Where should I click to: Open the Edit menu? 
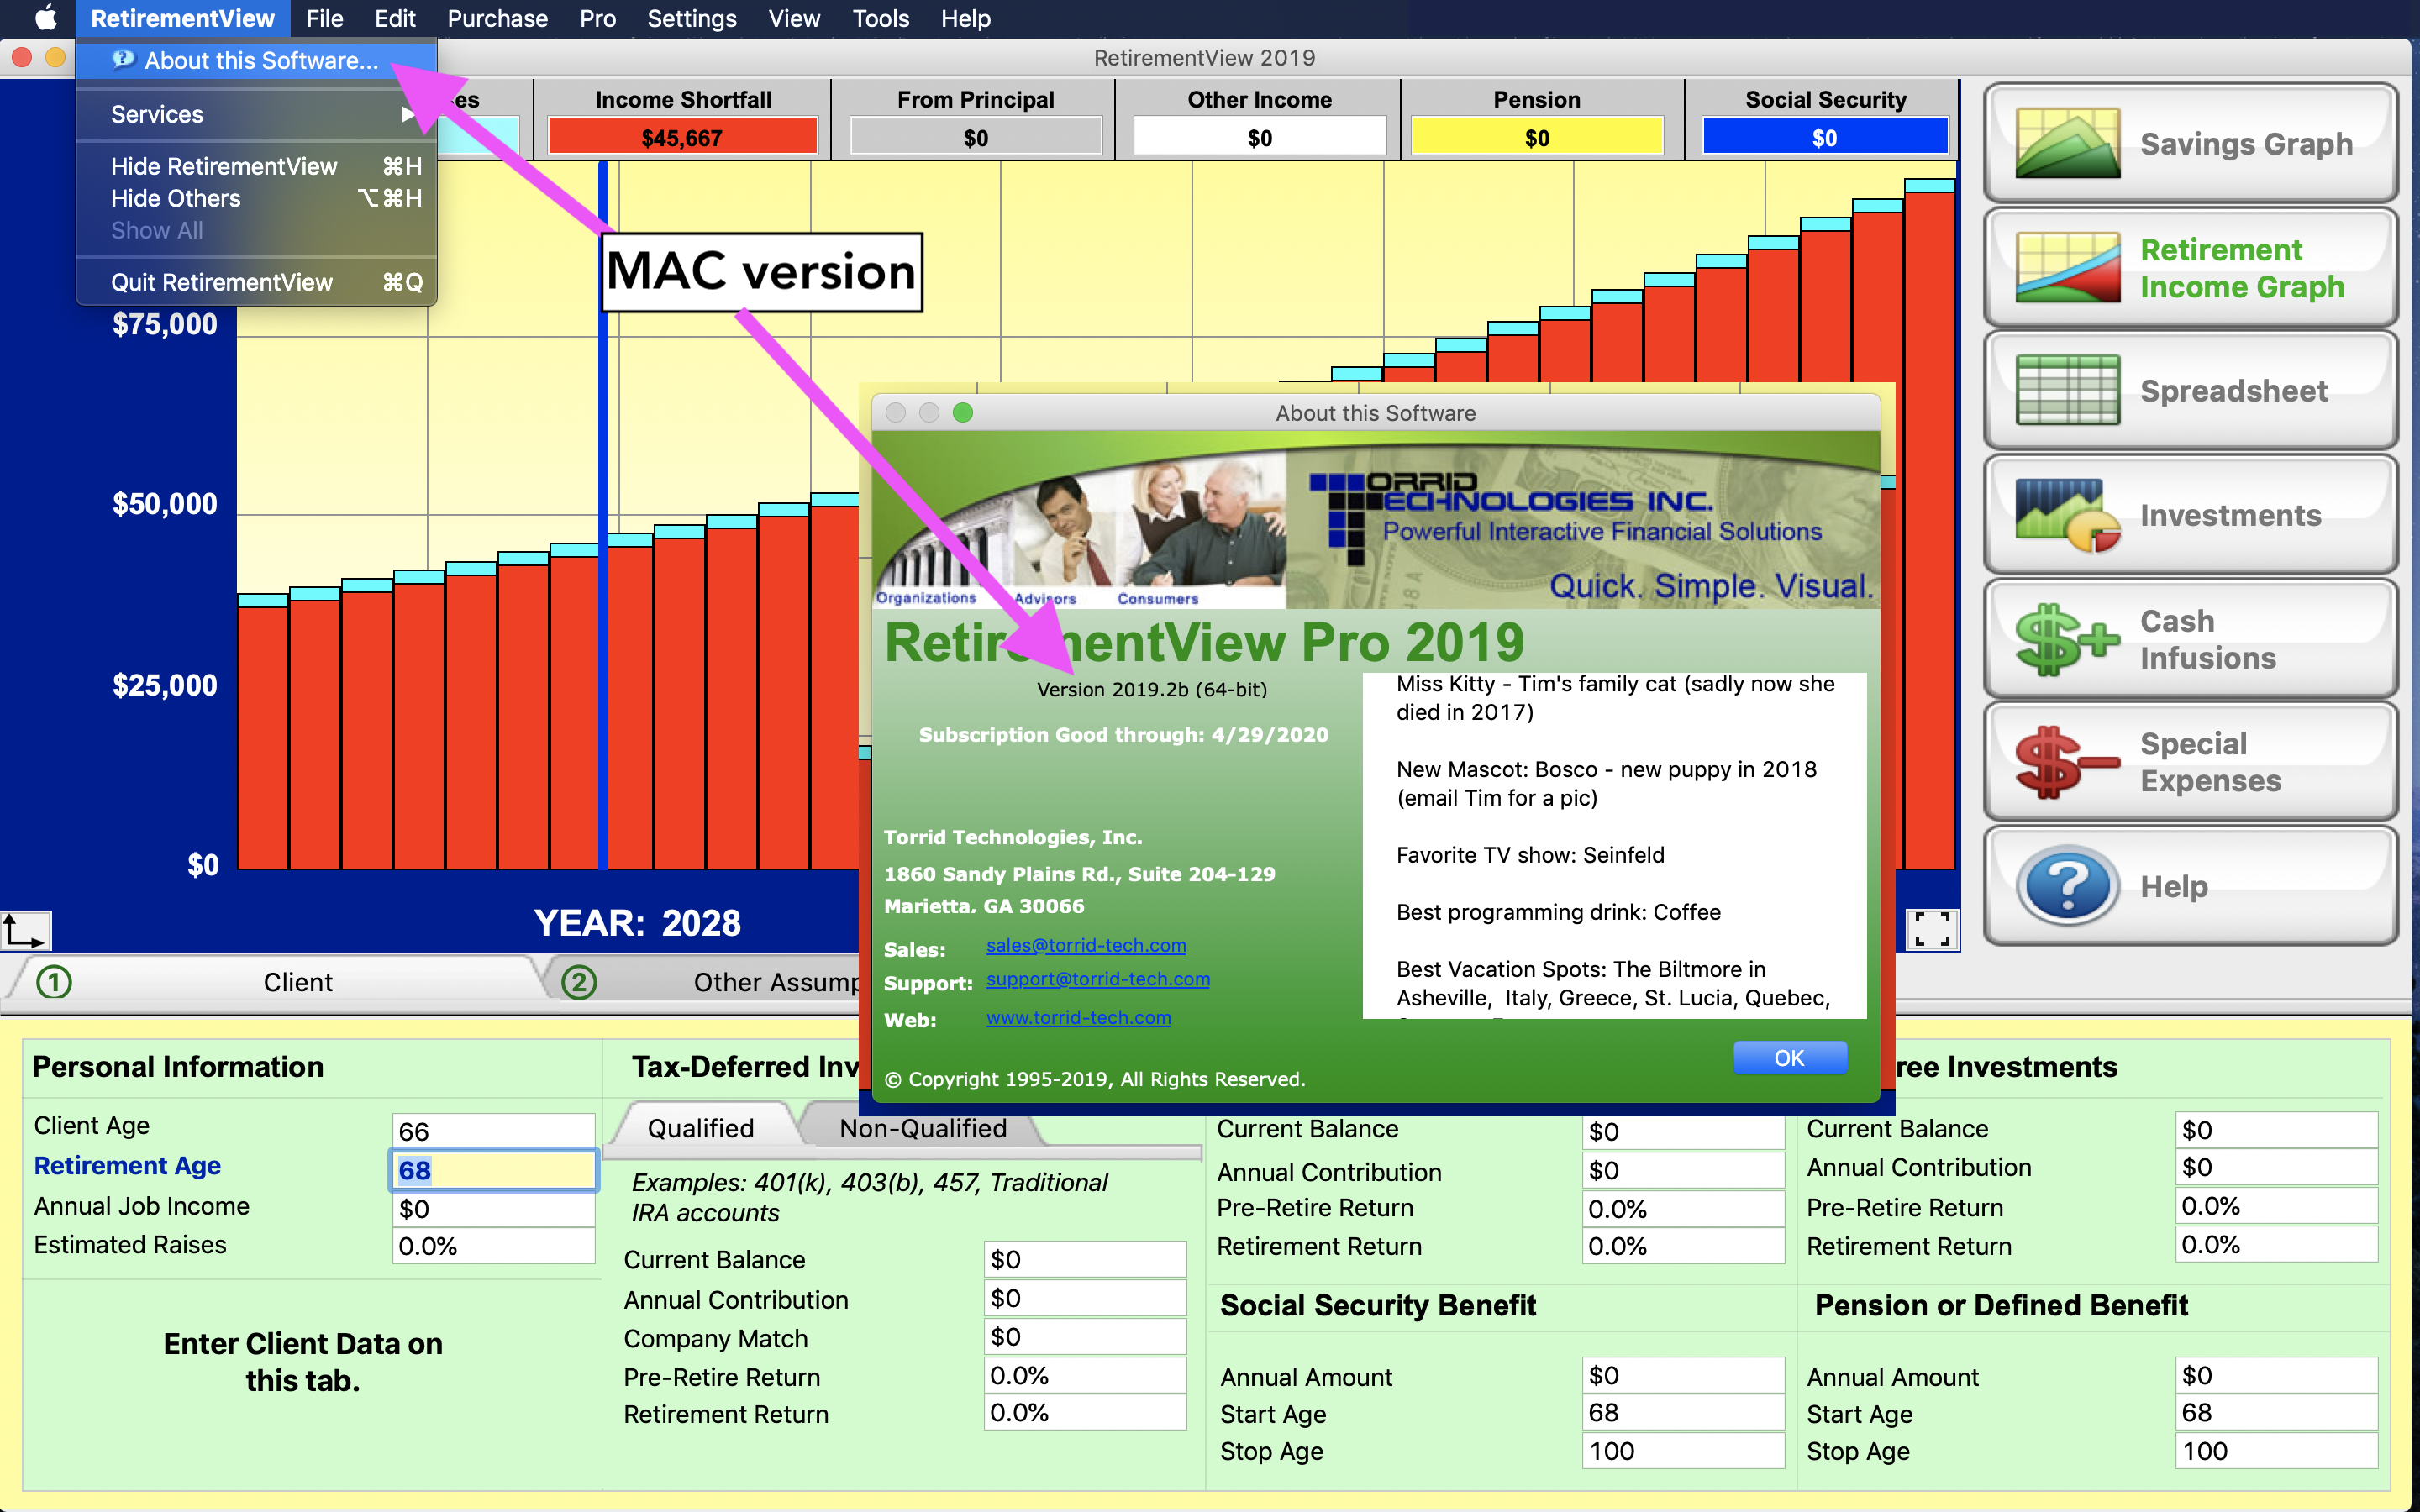click(x=395, y=18)
